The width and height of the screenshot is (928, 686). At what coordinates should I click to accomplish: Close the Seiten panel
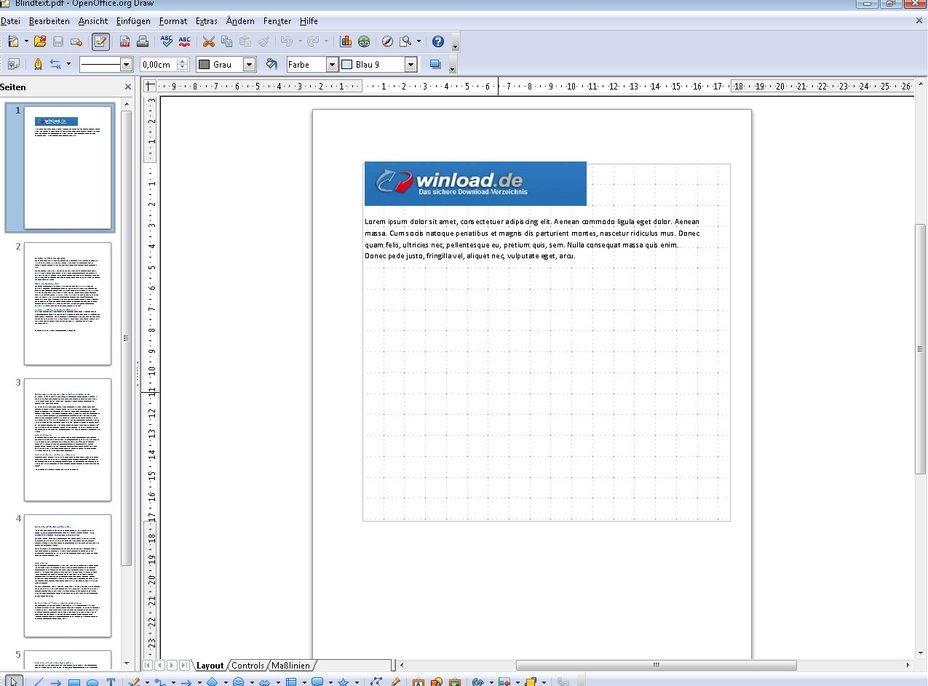tap(128, 87)
